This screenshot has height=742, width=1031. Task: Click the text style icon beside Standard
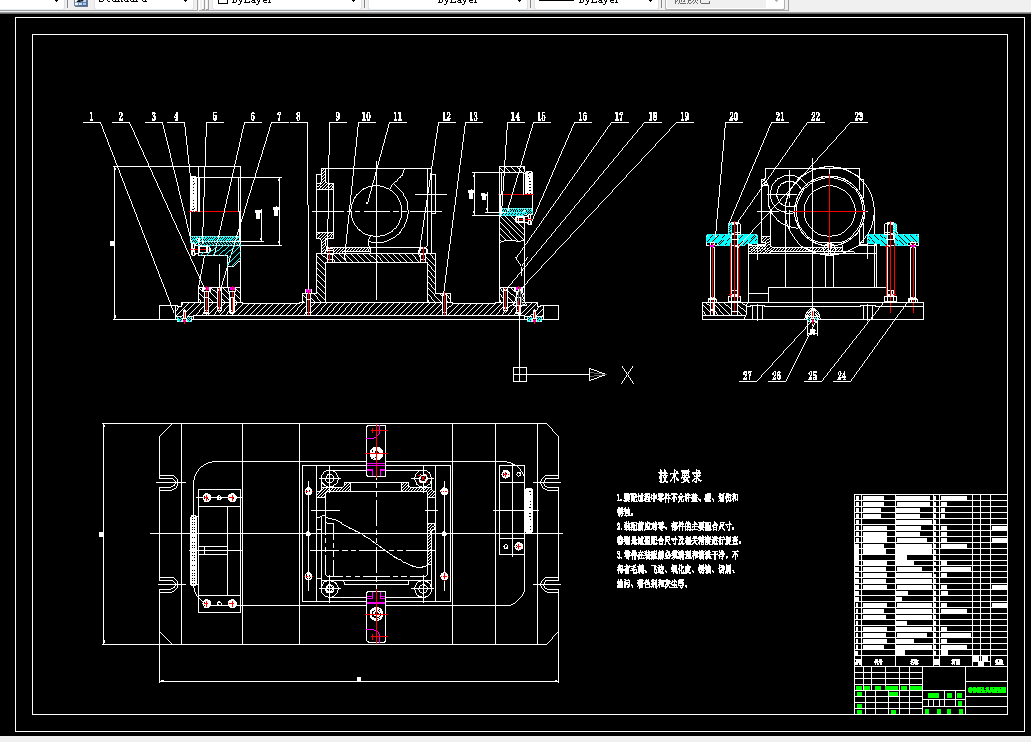click(81, 2)
